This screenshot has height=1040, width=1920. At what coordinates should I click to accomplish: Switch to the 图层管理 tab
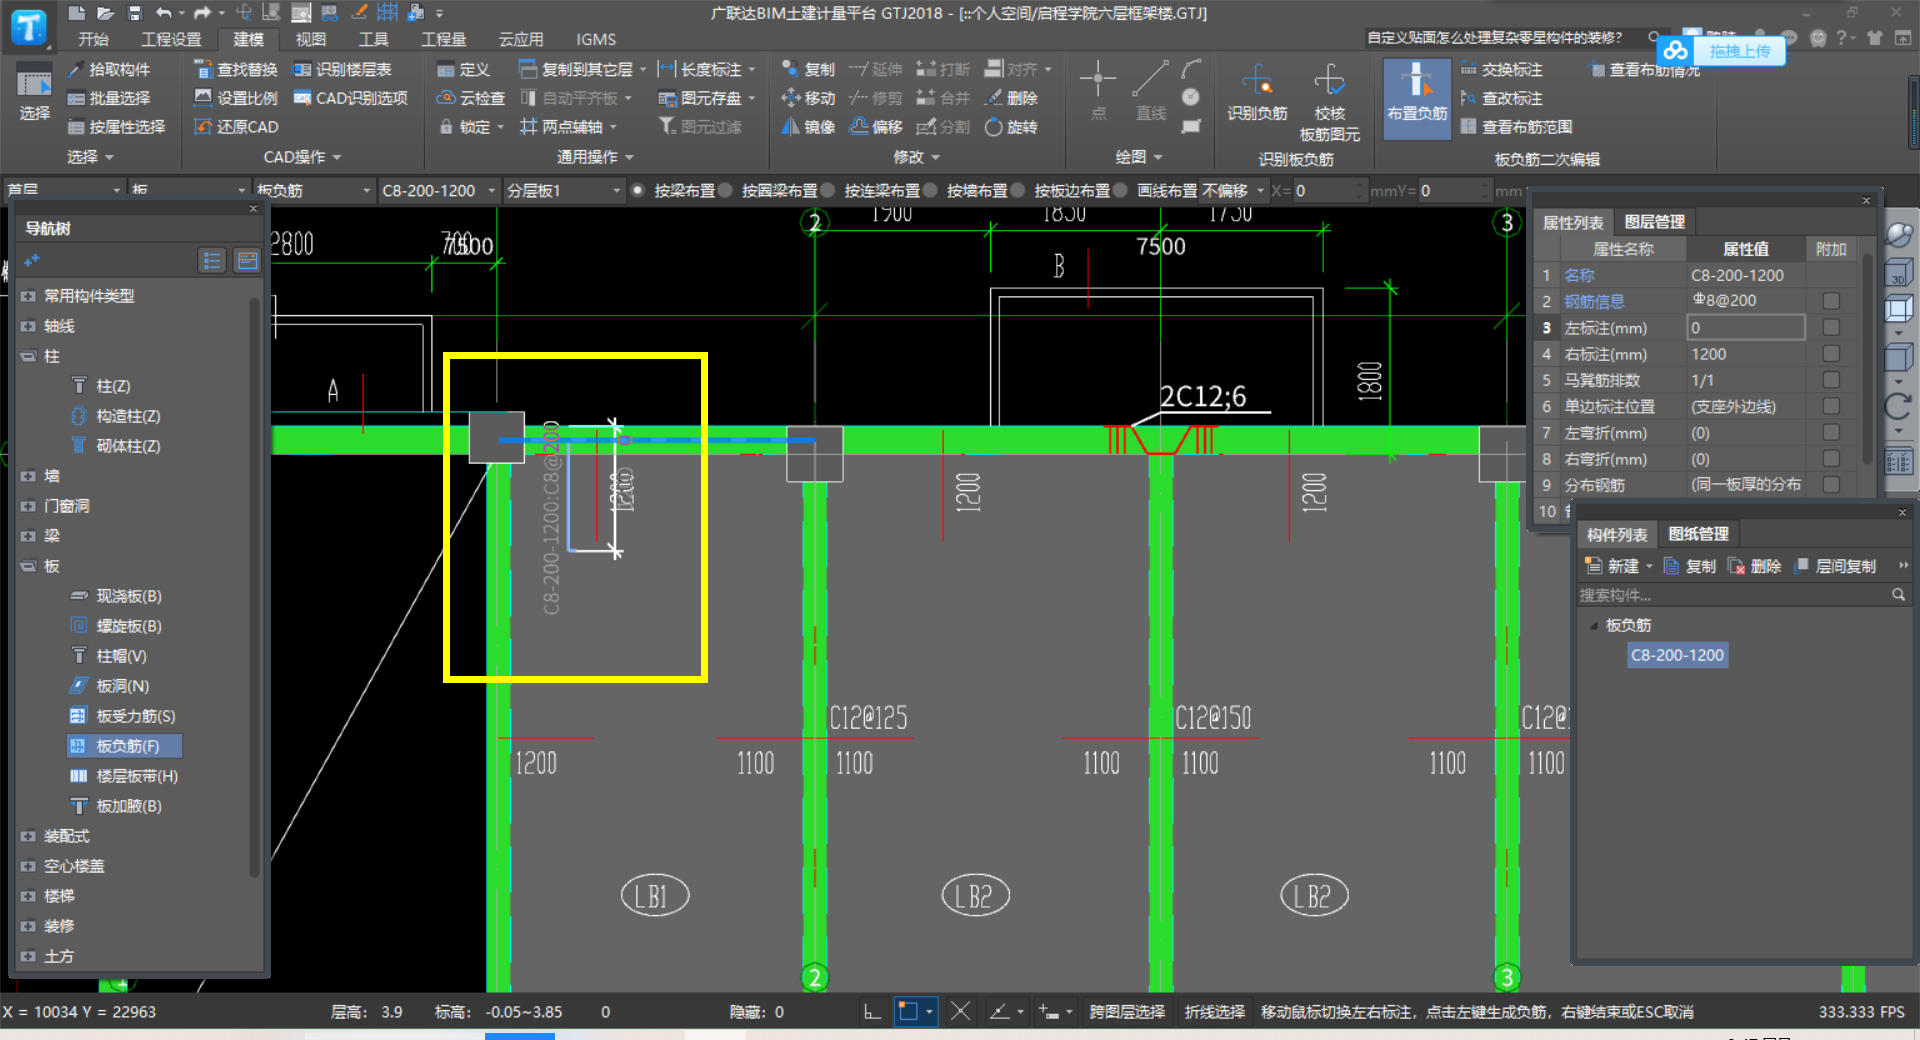1655,222
